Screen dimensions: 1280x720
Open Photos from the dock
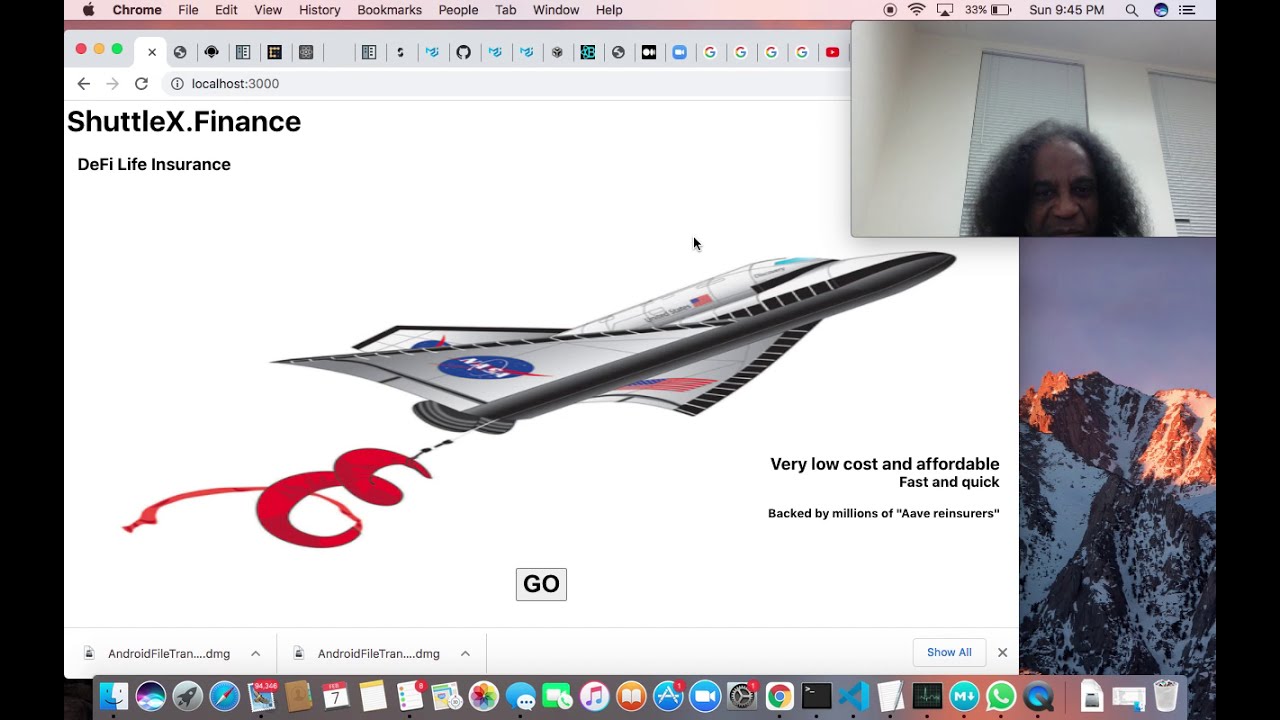click(484, 696)
